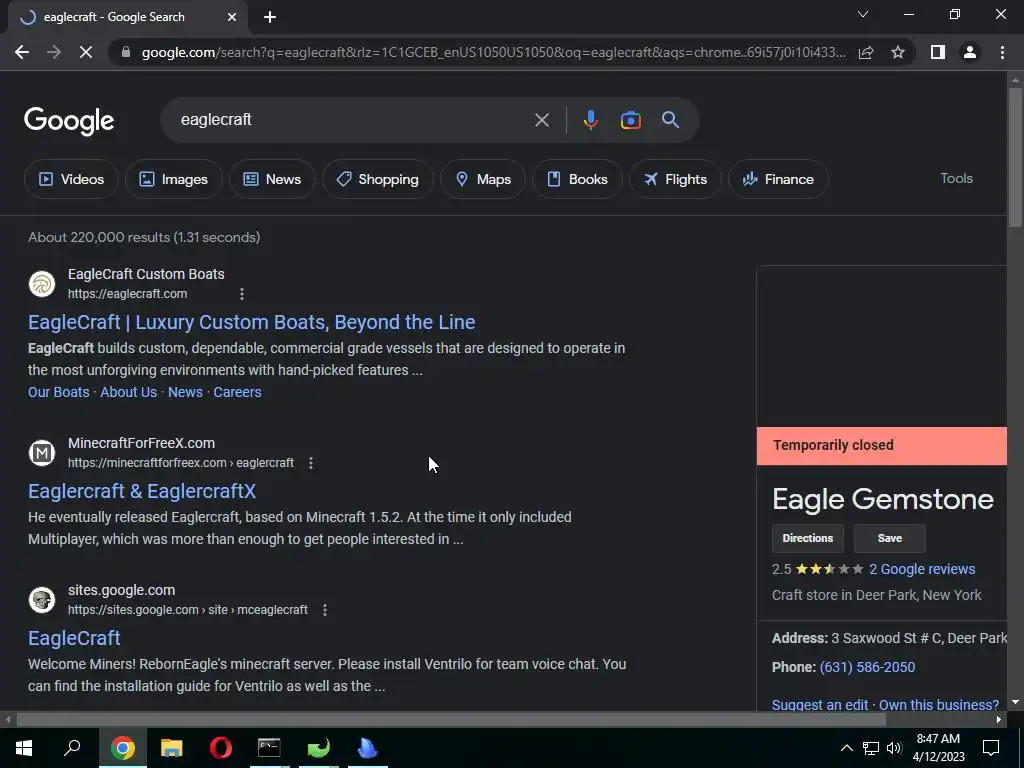Viewport: 1024px width, 768px height.
Task: Open the tab search dropdown
Action: click(x=863, y=14)
